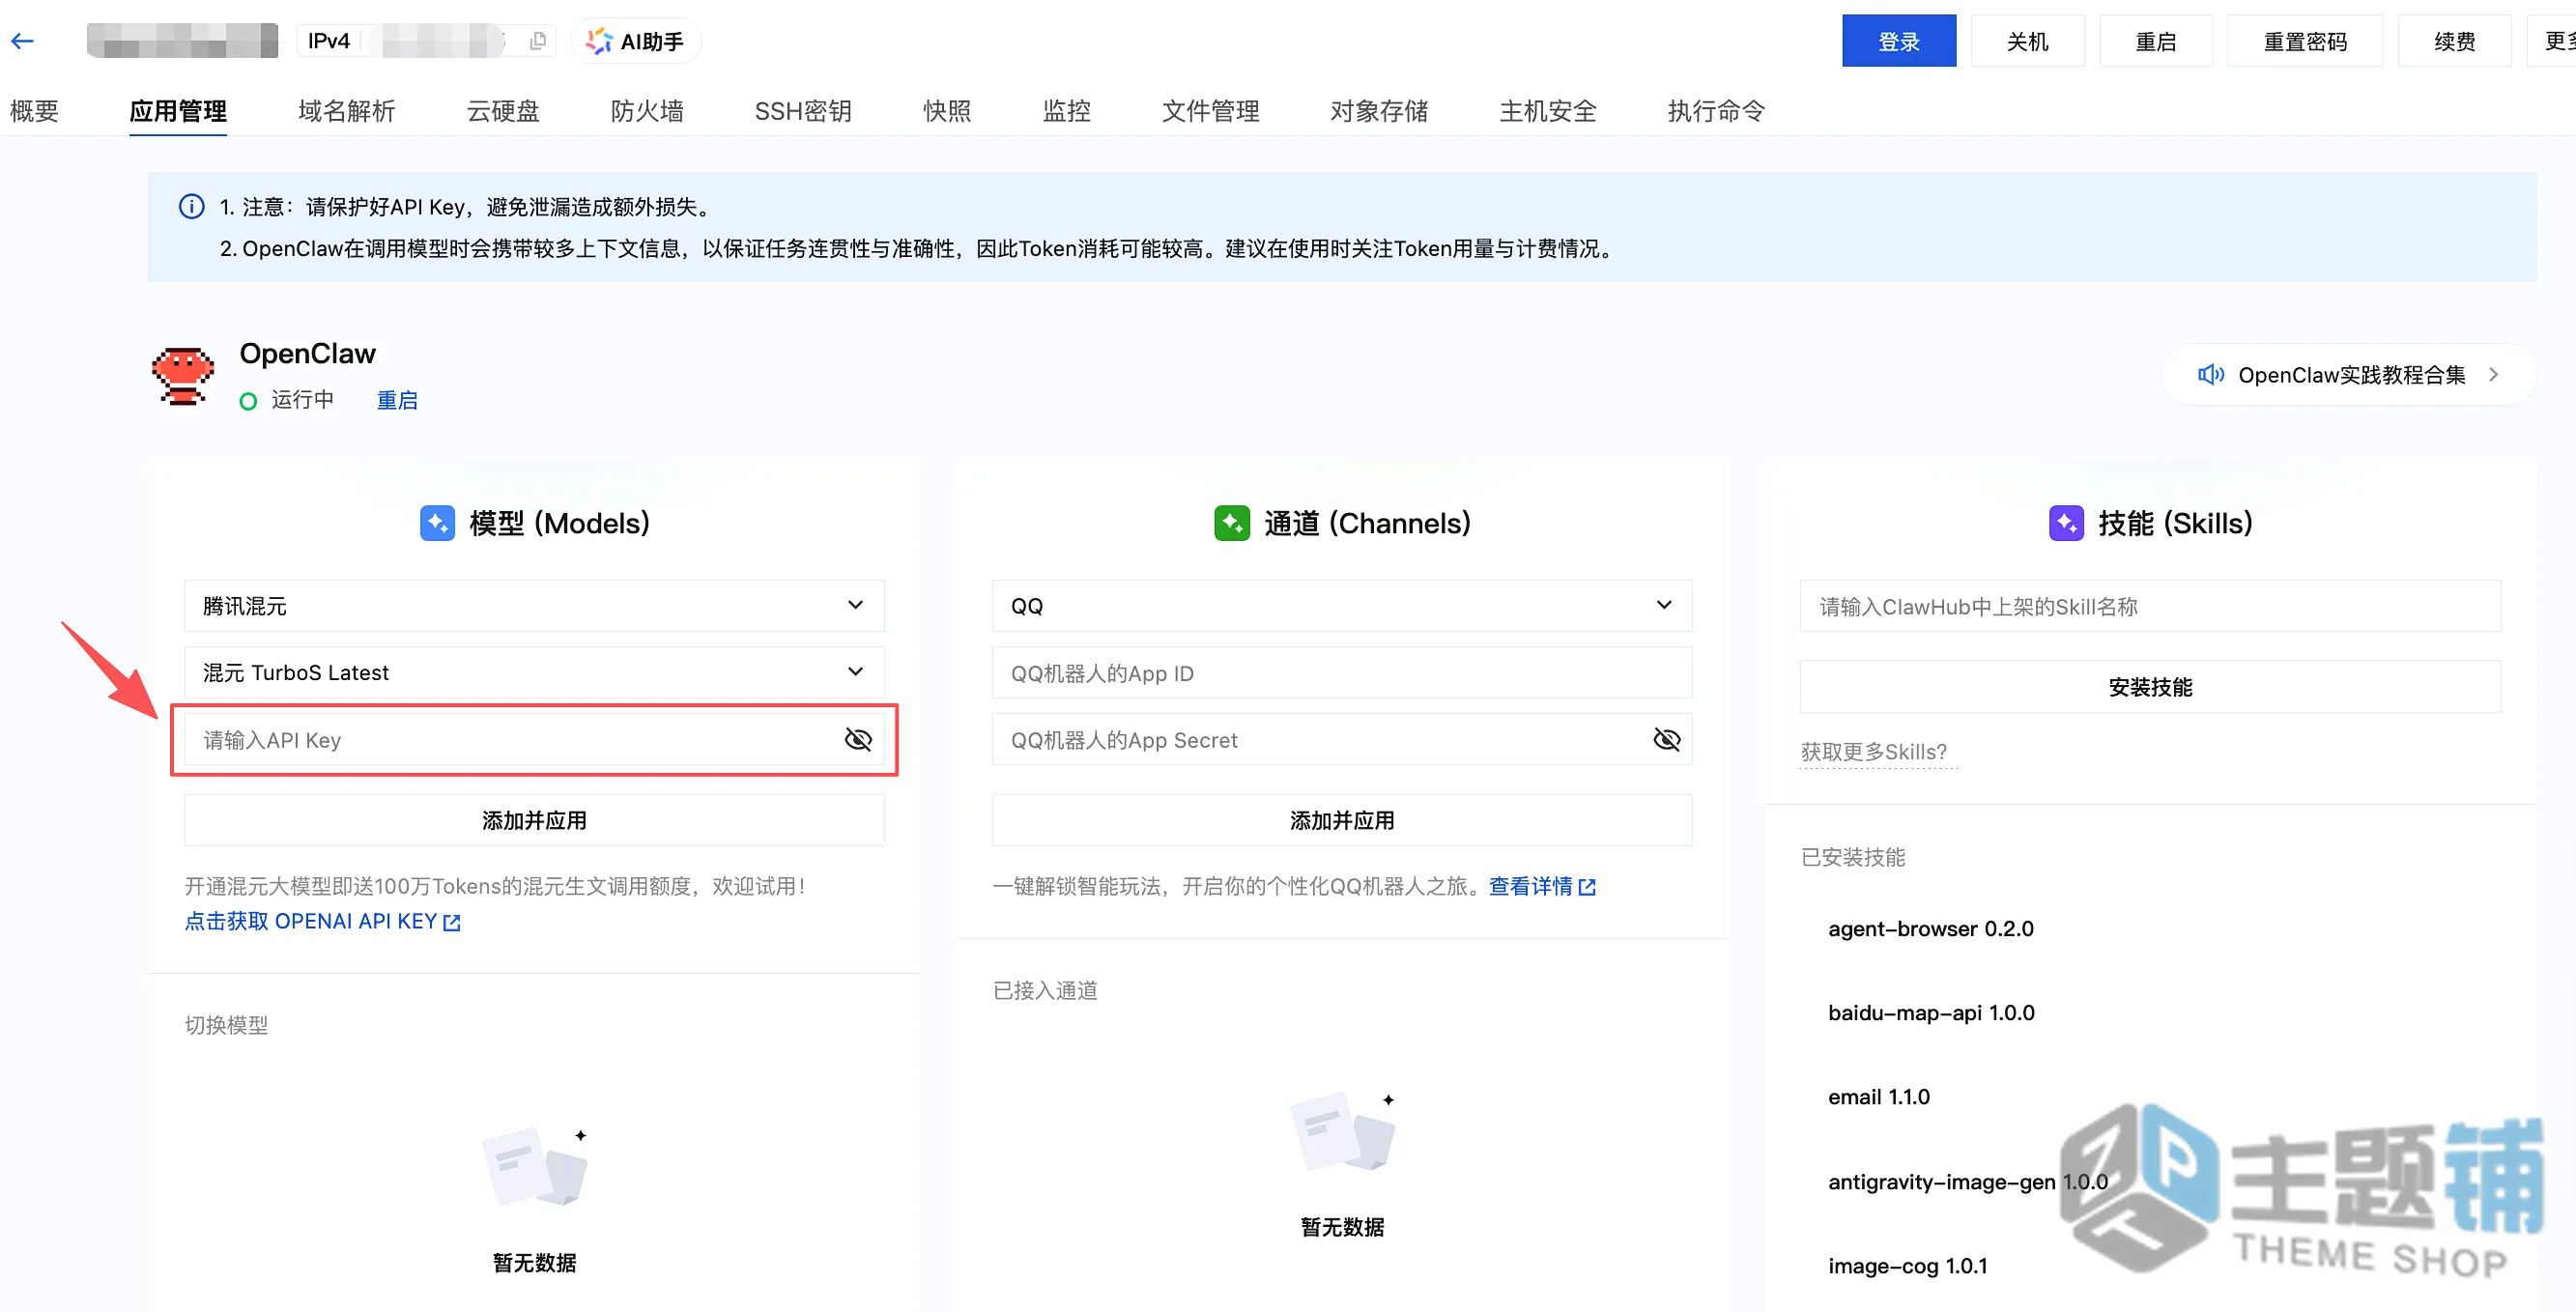Click the chevron arrow after OpenClaw实践教程合集
The width and height of the screenshot is (2576, 1312).
[2493, 375]
